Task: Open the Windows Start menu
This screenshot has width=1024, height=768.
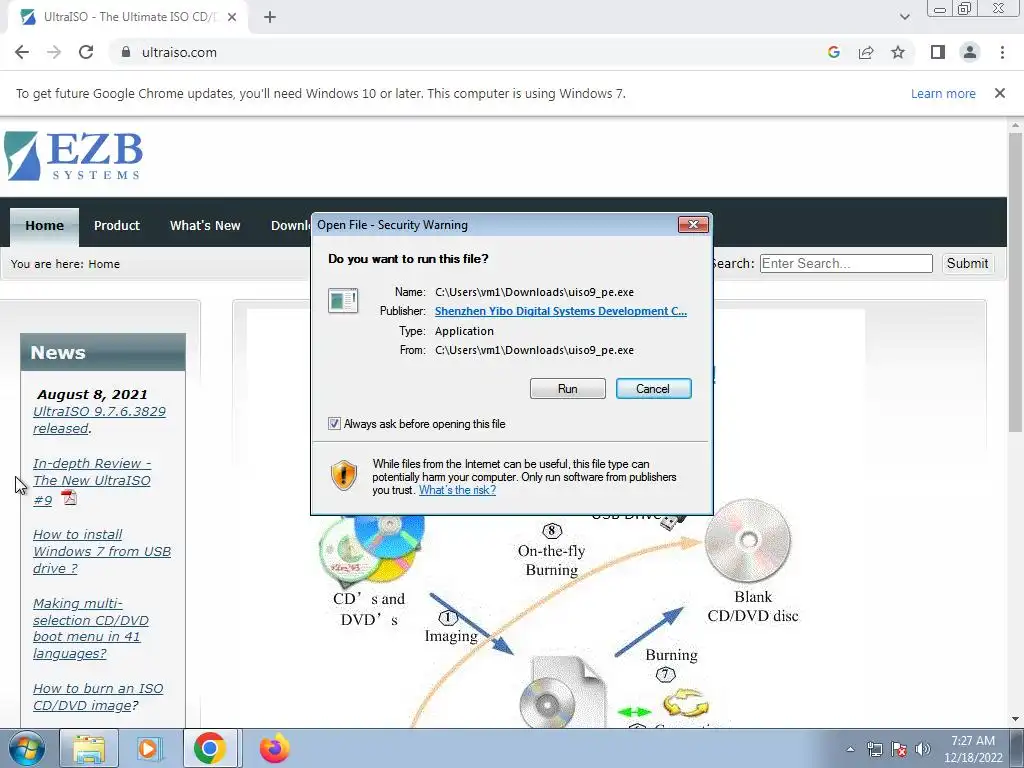Action: point(27,748)
